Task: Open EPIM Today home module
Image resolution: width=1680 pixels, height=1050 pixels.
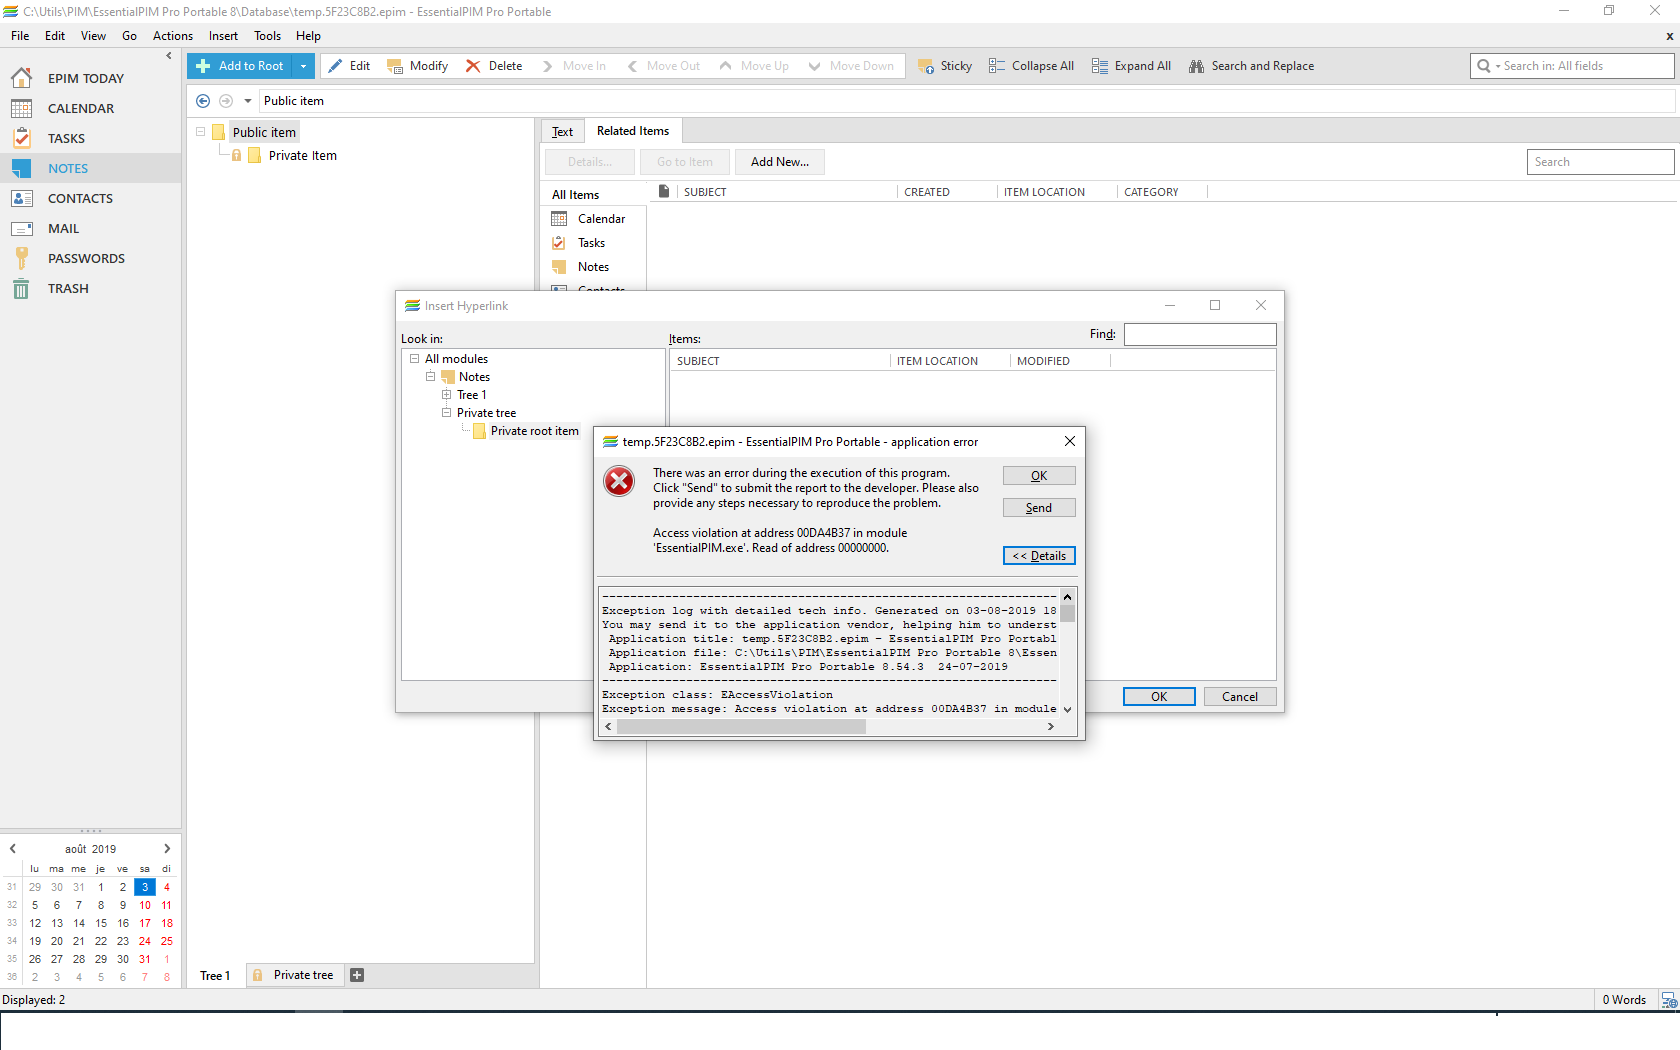Action: pos(85,78)
